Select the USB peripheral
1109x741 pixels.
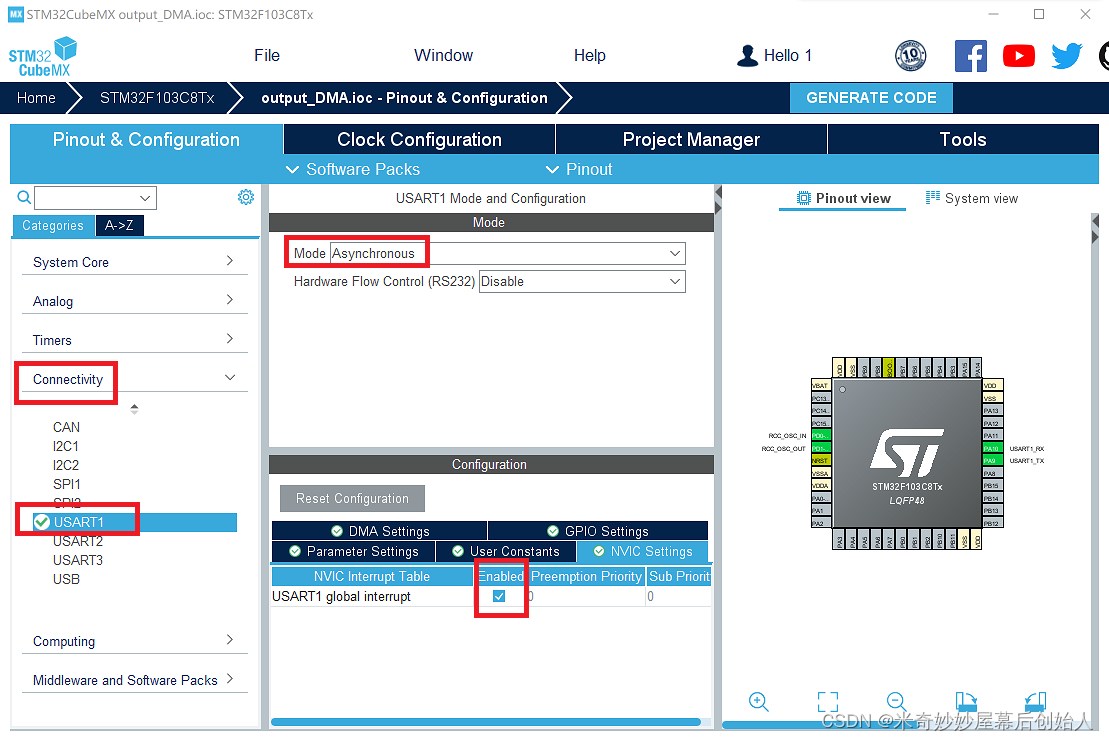coord(66,579)
